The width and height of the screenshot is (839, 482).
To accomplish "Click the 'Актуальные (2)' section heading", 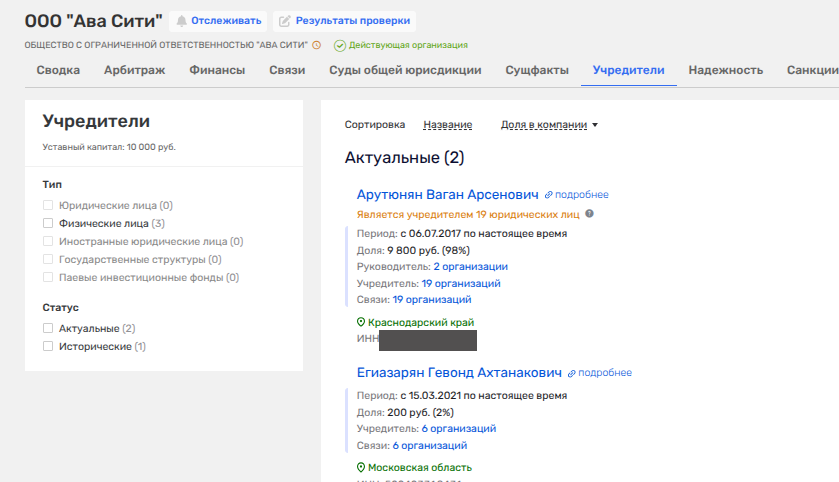I will point(405,158).
